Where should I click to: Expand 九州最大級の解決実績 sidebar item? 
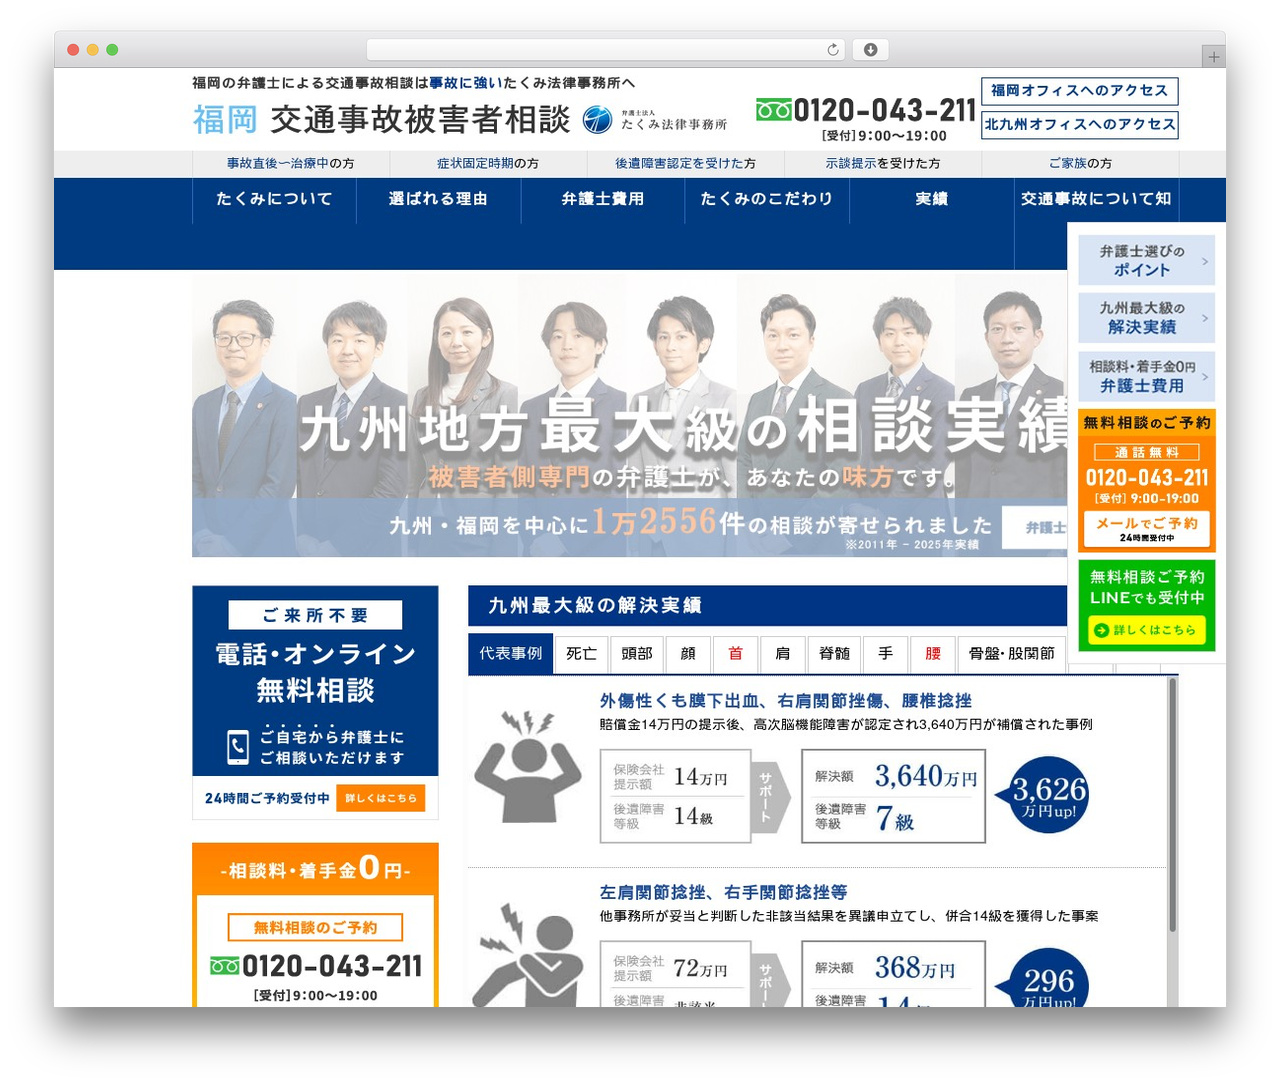1146,318
